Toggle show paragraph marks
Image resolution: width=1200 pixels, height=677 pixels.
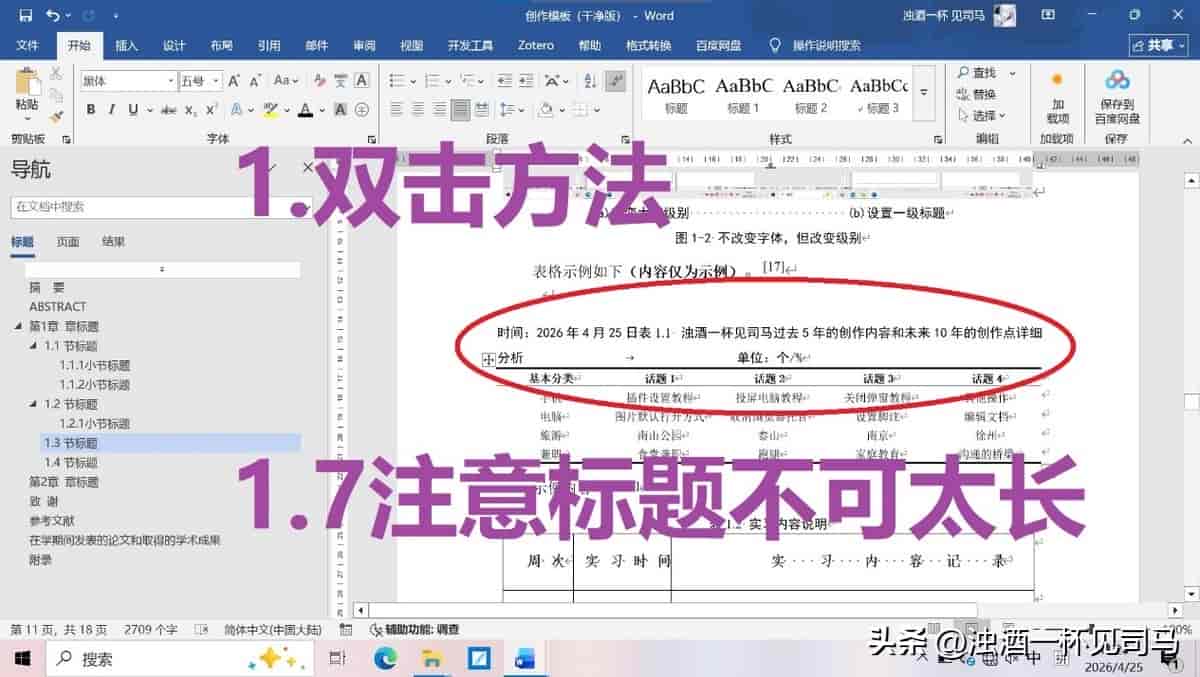point(616,81)
